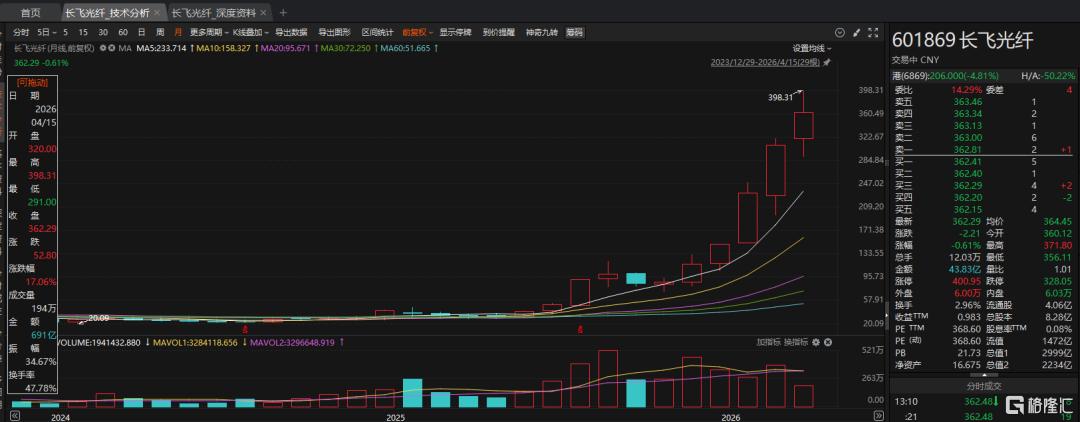1080x422 pixels.
Task: Open volume indicator settings gear icon
Action: coord(816,341)
